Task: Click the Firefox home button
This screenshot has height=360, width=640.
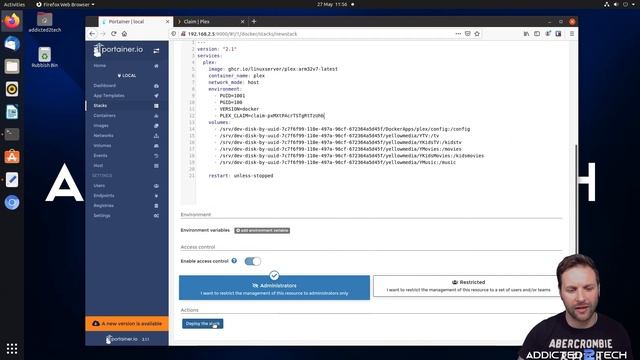Action: [x=124, y=34]
